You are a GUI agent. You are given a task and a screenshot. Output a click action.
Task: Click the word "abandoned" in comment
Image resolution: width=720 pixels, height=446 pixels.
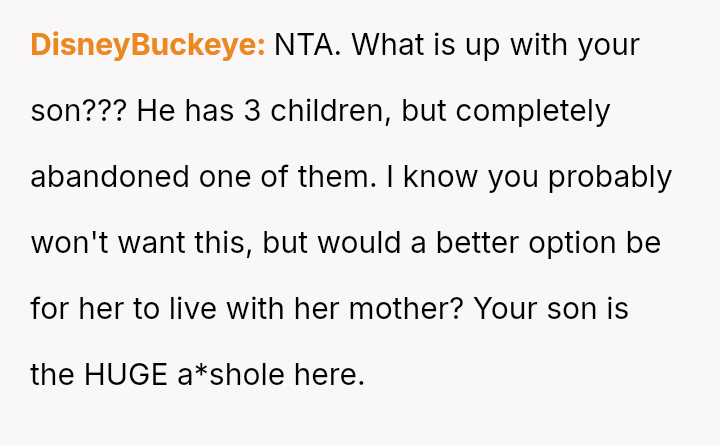click(110, 177)
